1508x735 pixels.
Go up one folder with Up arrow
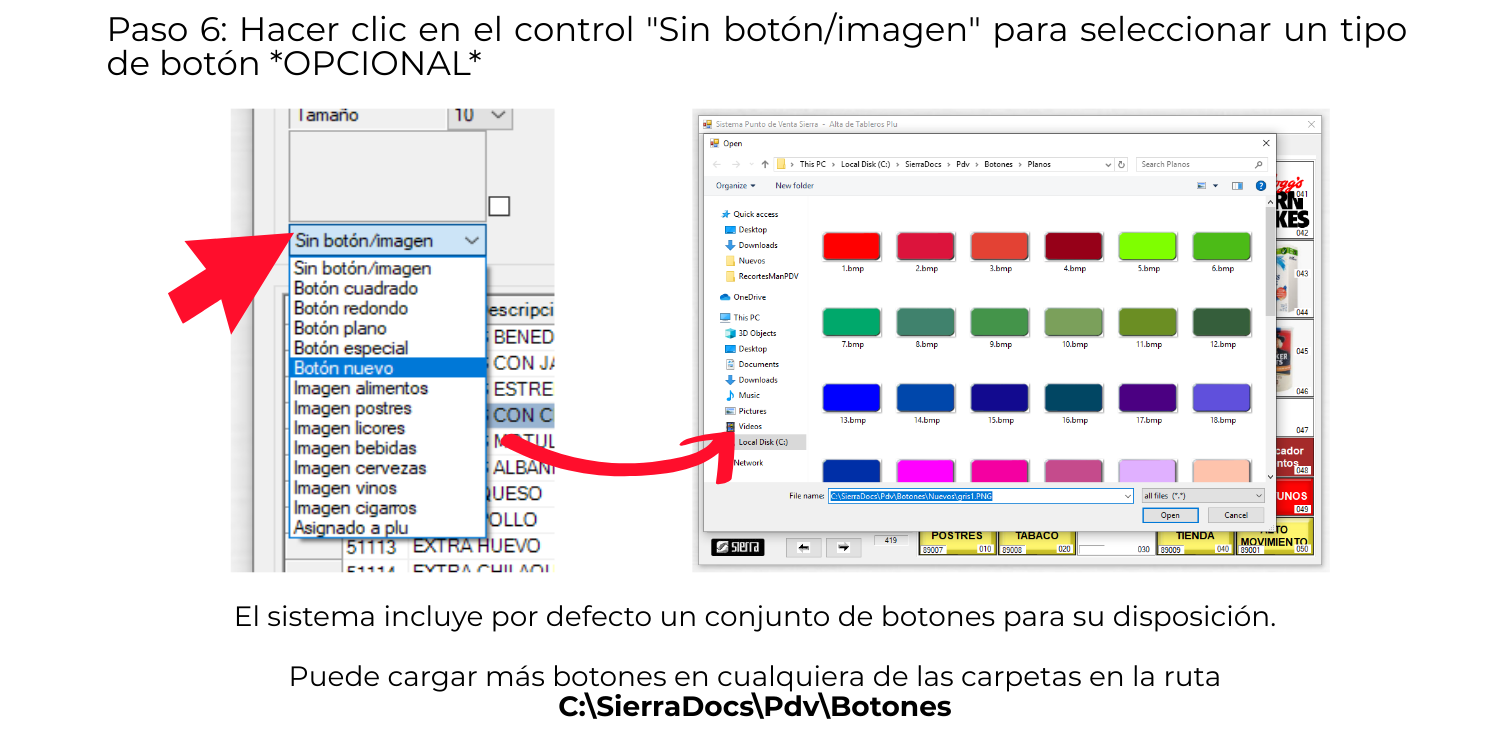pyautogui.click(x=765, y=164)
